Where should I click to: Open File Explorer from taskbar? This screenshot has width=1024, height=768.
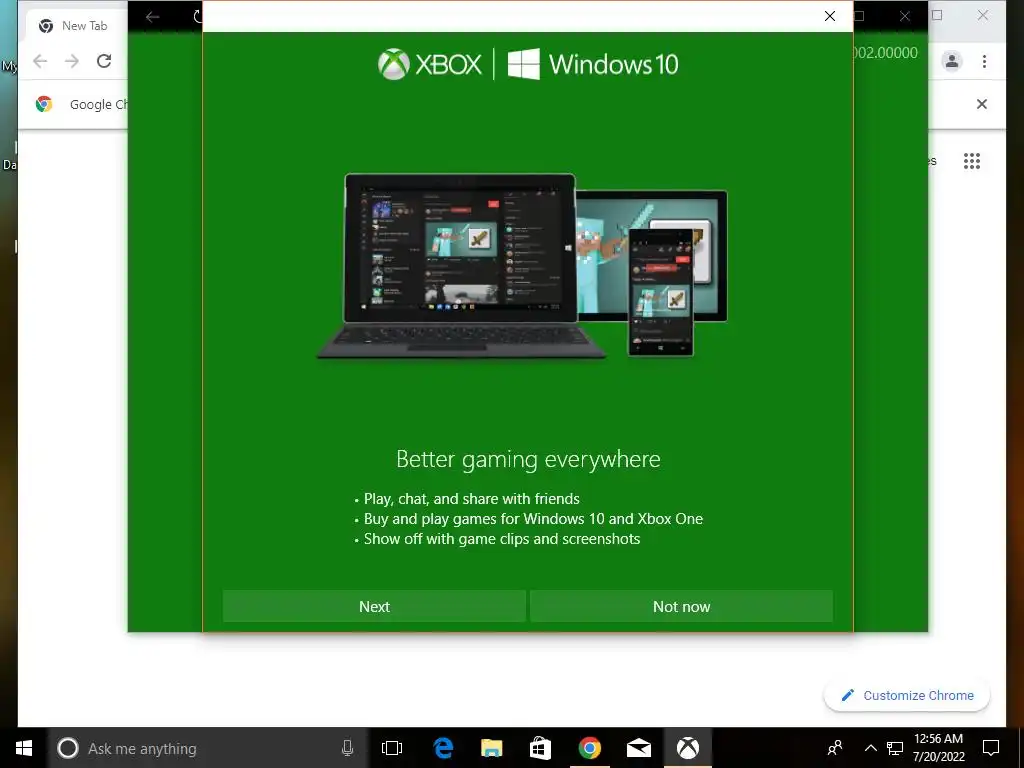point(492,748)
